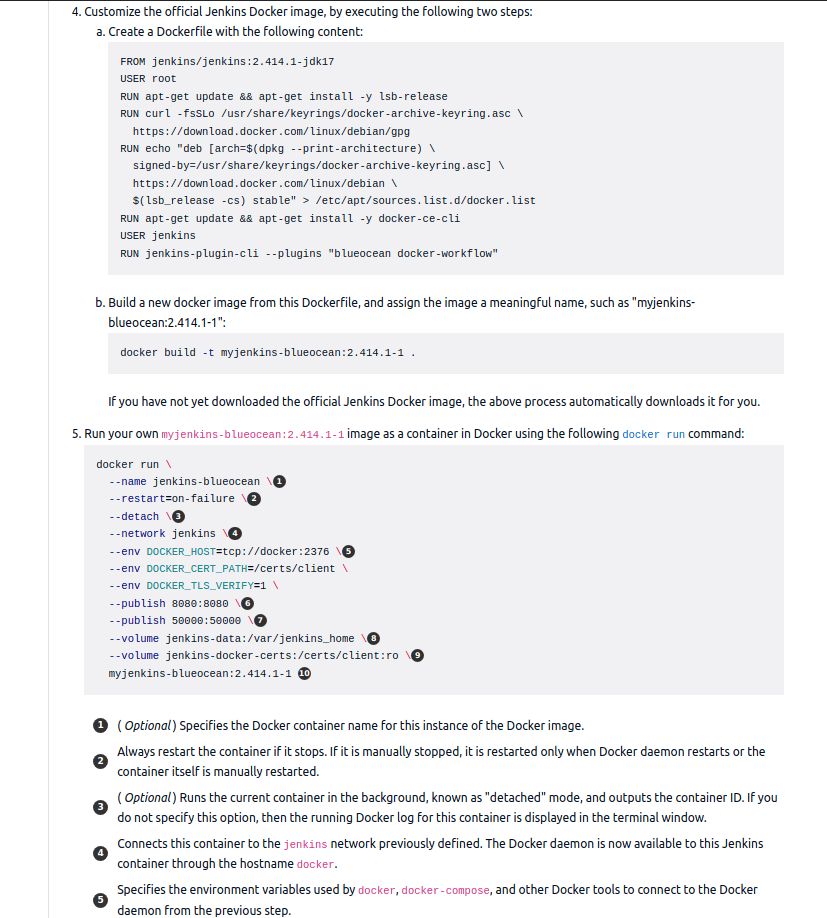Click explanation bullet 5 about environment variables
The width and height of the screenshot is (827, 918).
[99, 899]
